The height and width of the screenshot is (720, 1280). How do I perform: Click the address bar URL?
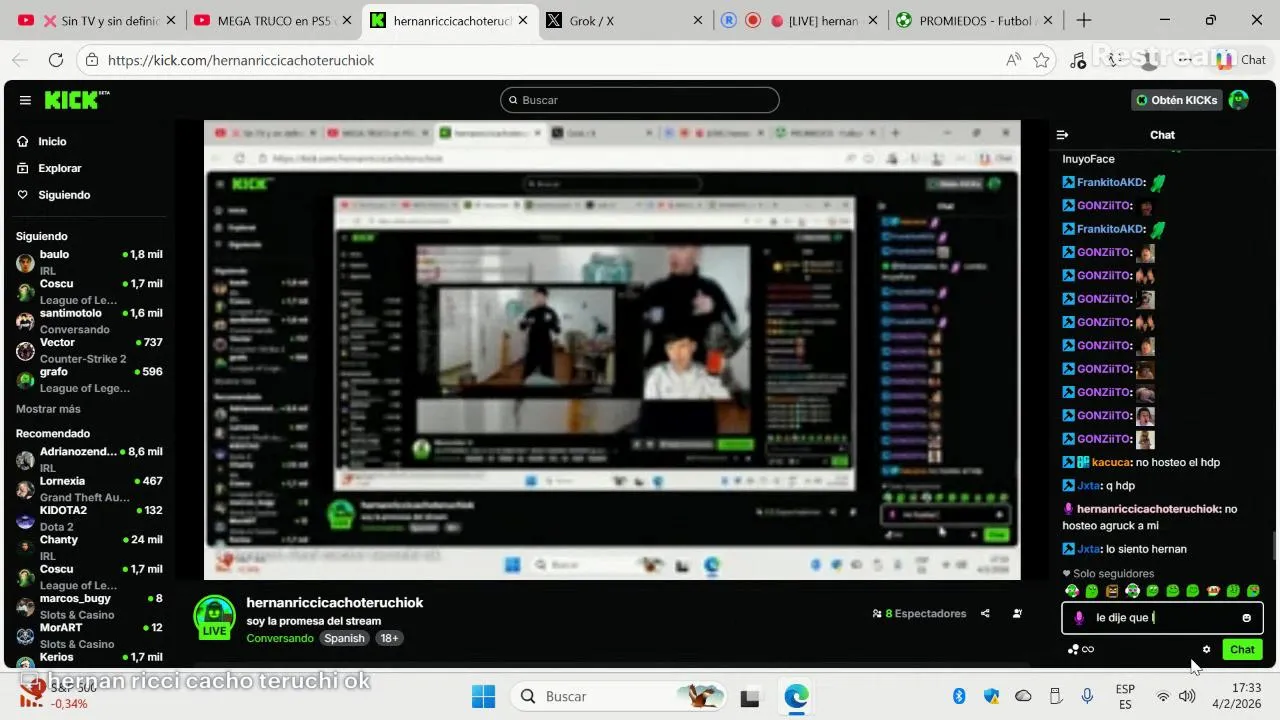coord(241,60)
